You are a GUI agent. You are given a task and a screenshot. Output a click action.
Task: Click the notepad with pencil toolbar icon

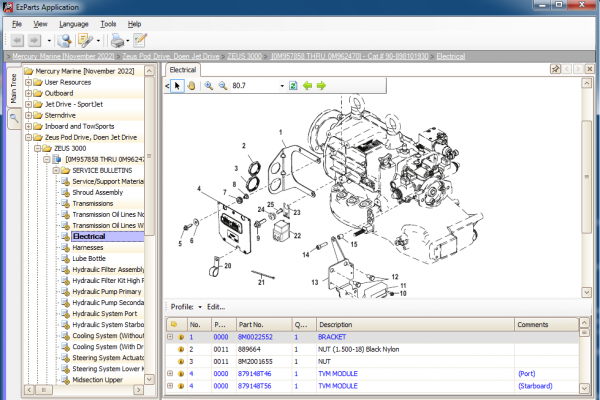[140, 41]
